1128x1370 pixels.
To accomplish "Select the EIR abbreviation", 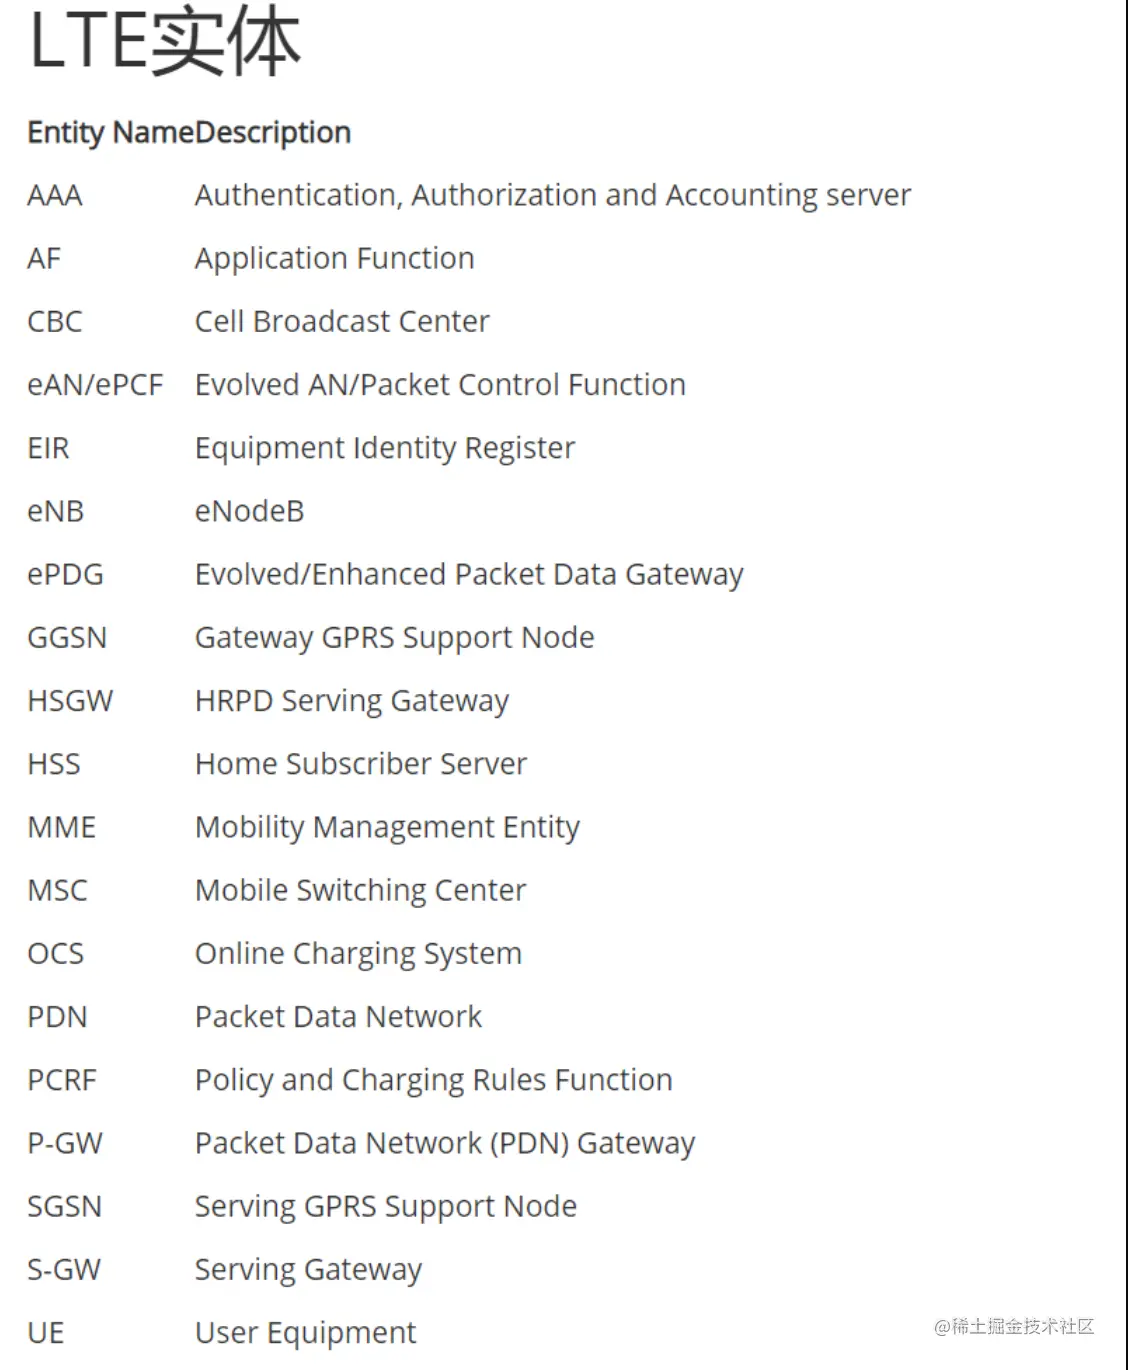I will coord(48,448).
